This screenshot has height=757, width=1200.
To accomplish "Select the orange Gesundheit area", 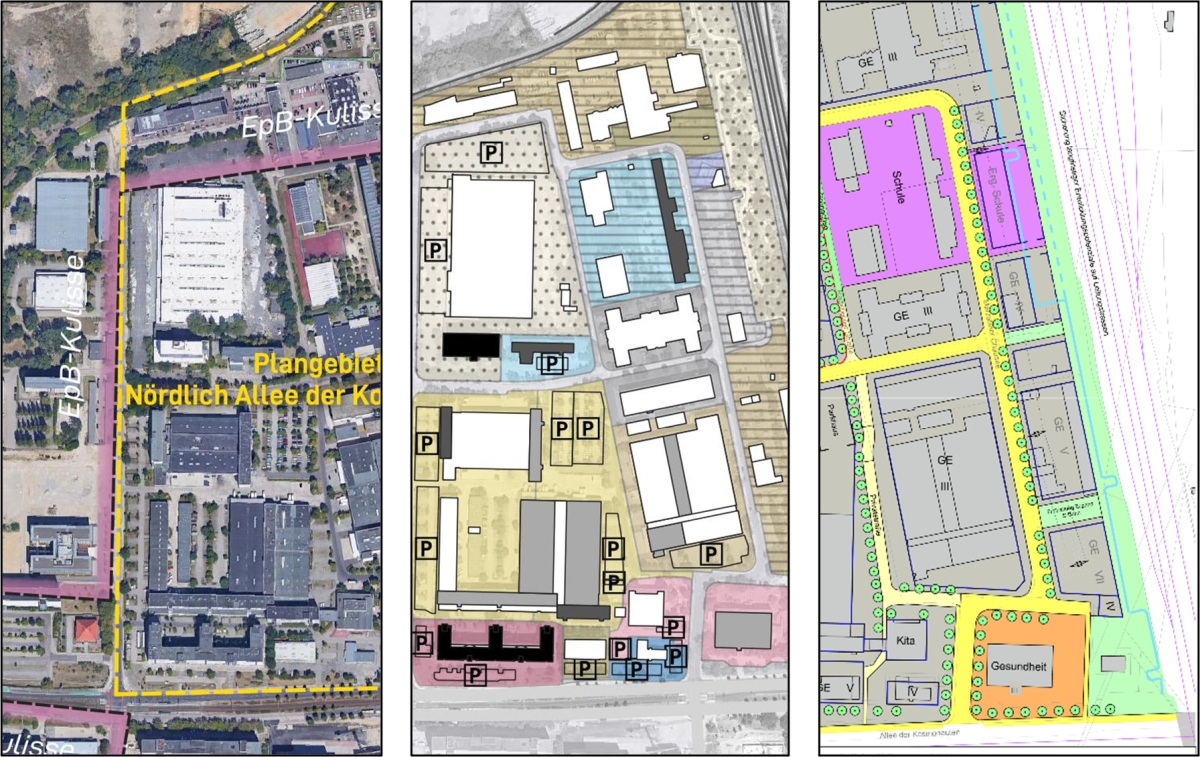I will (1022, 663).
